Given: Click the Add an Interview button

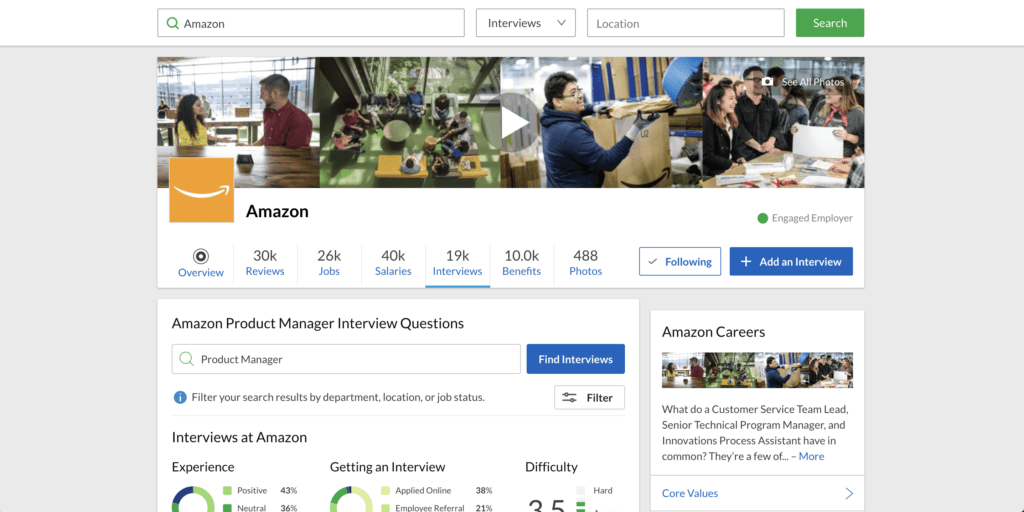Looking at the screenshot, I should point(791,261).
